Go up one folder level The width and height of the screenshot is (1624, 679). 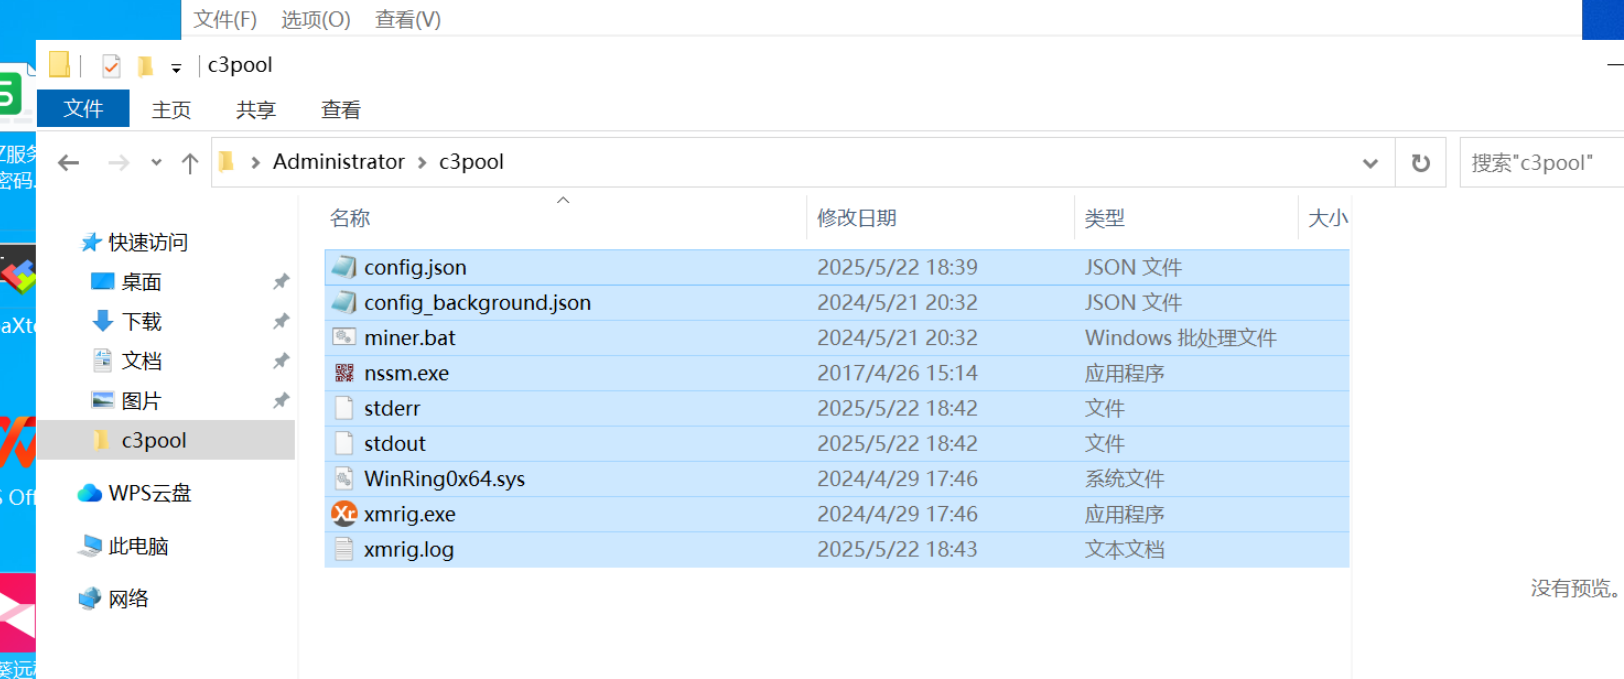click(x=190, y=163)
